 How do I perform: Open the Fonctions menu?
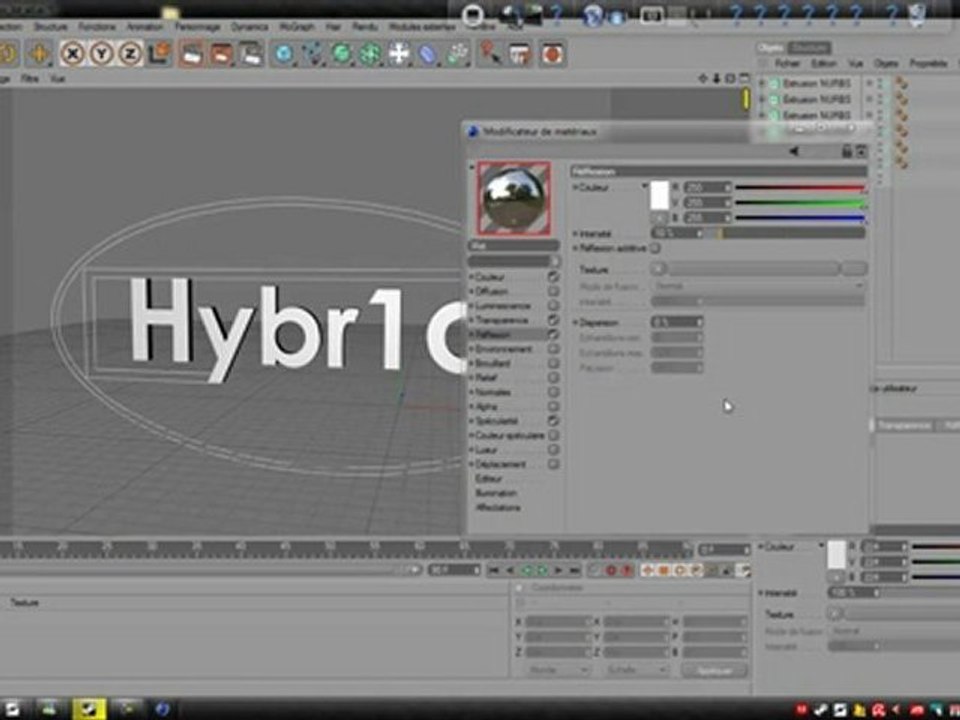click(97, 27)
